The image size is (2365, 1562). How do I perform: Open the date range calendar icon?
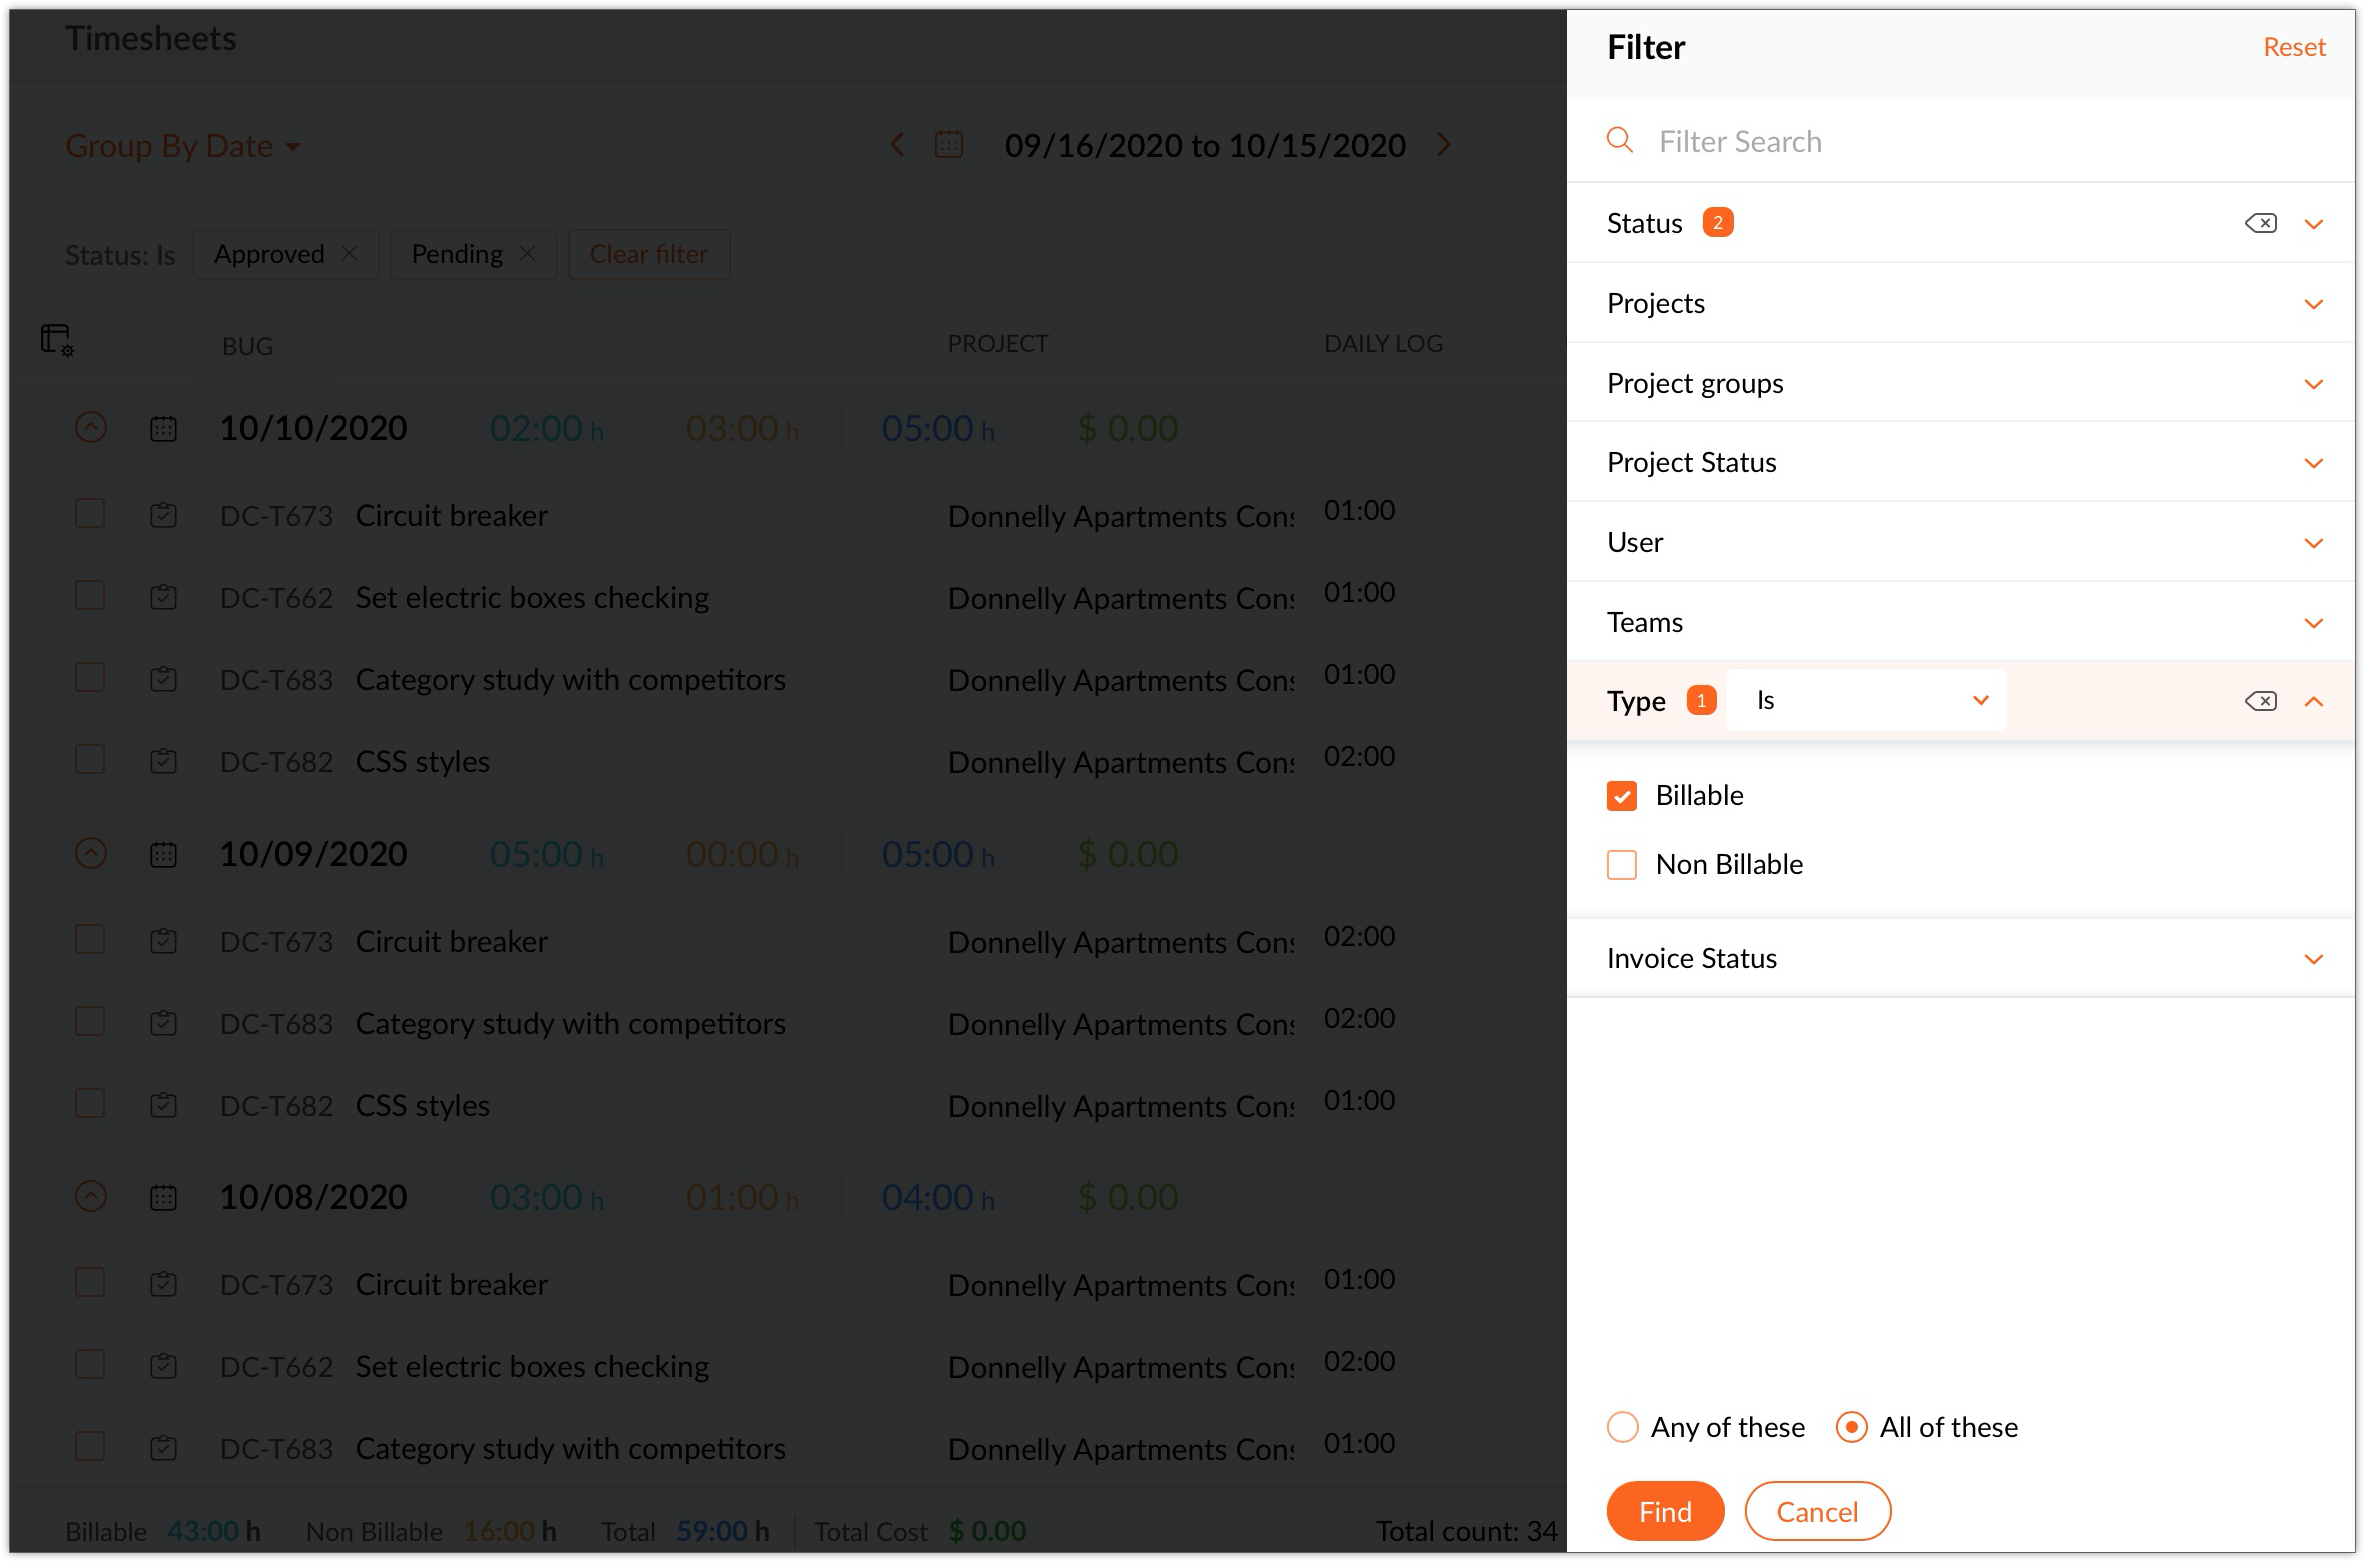pyautogui.click(x=948, y=145)
